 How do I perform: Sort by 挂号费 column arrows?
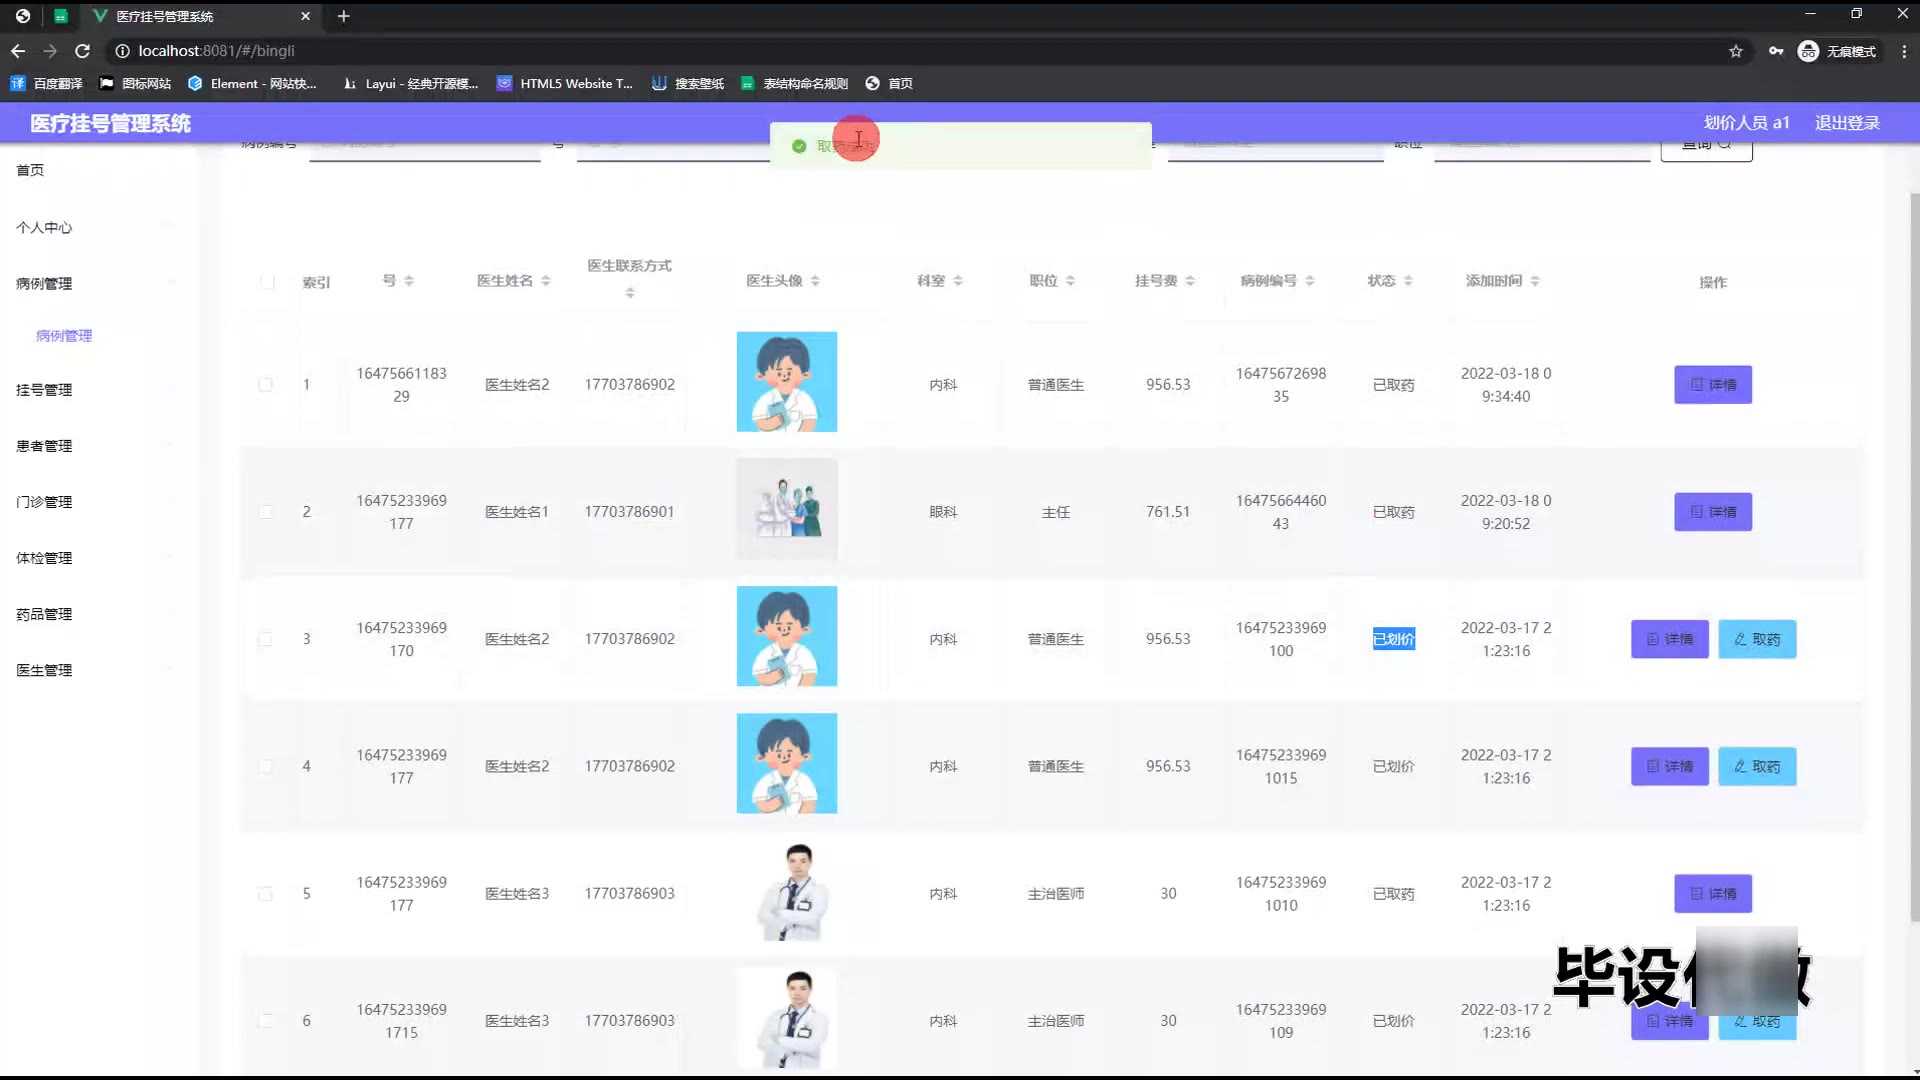tap(1190, 281)
